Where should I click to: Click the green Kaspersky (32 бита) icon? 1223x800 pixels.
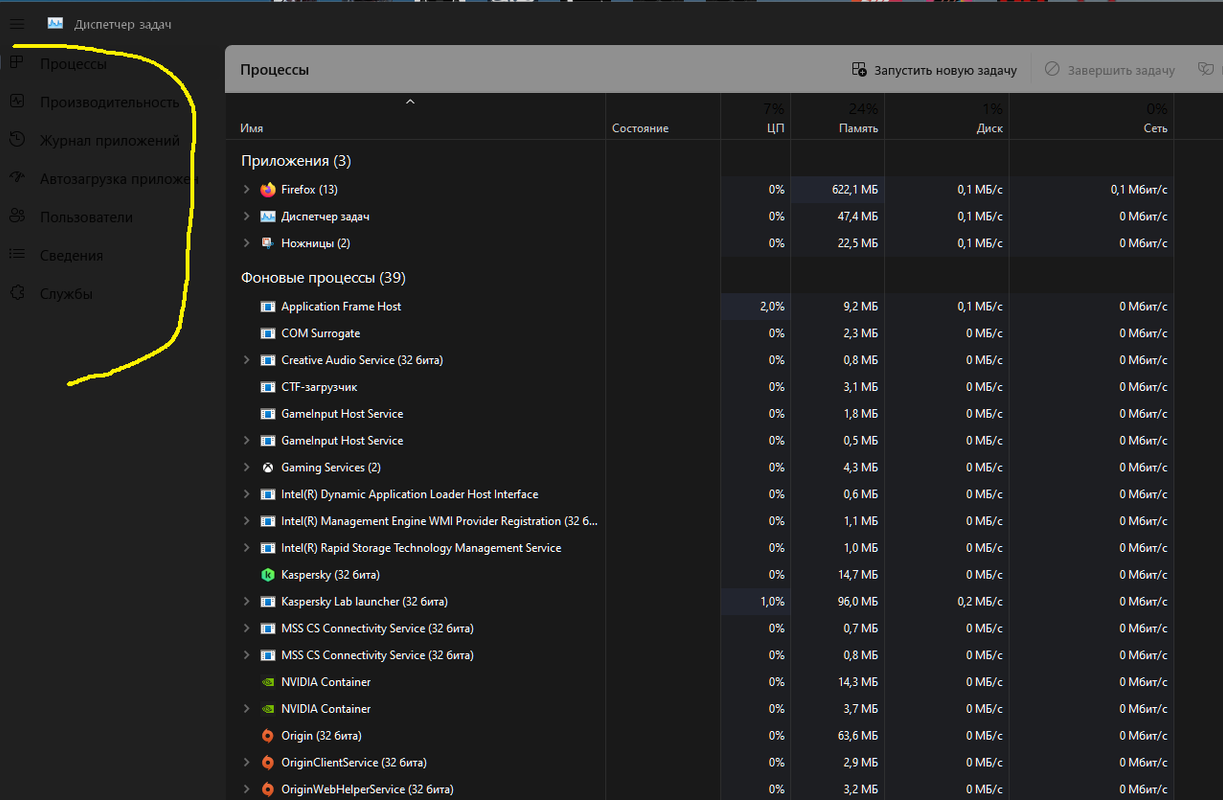267,575
